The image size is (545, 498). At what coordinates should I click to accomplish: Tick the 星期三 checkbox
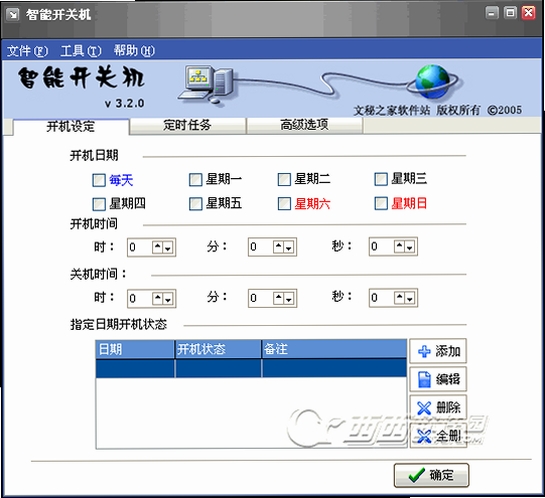pos(381,179)
